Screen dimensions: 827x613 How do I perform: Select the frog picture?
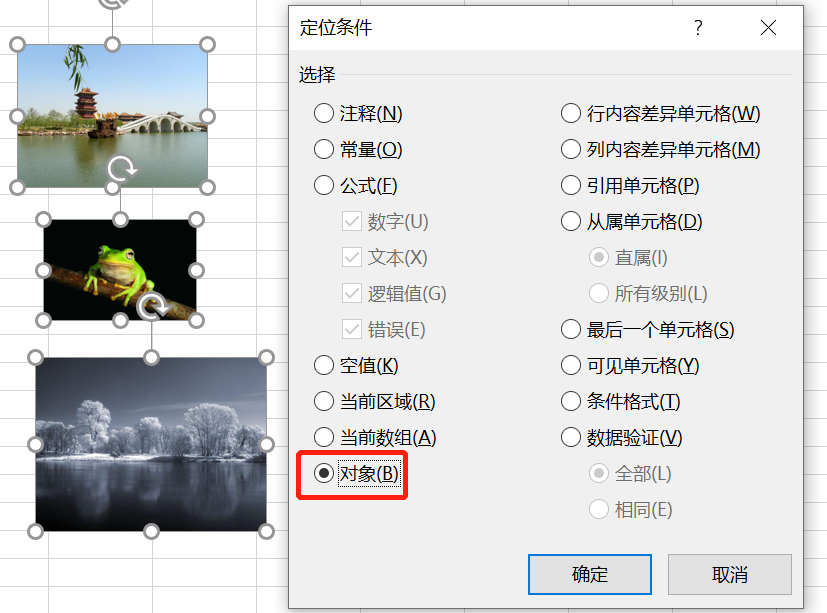120,270
